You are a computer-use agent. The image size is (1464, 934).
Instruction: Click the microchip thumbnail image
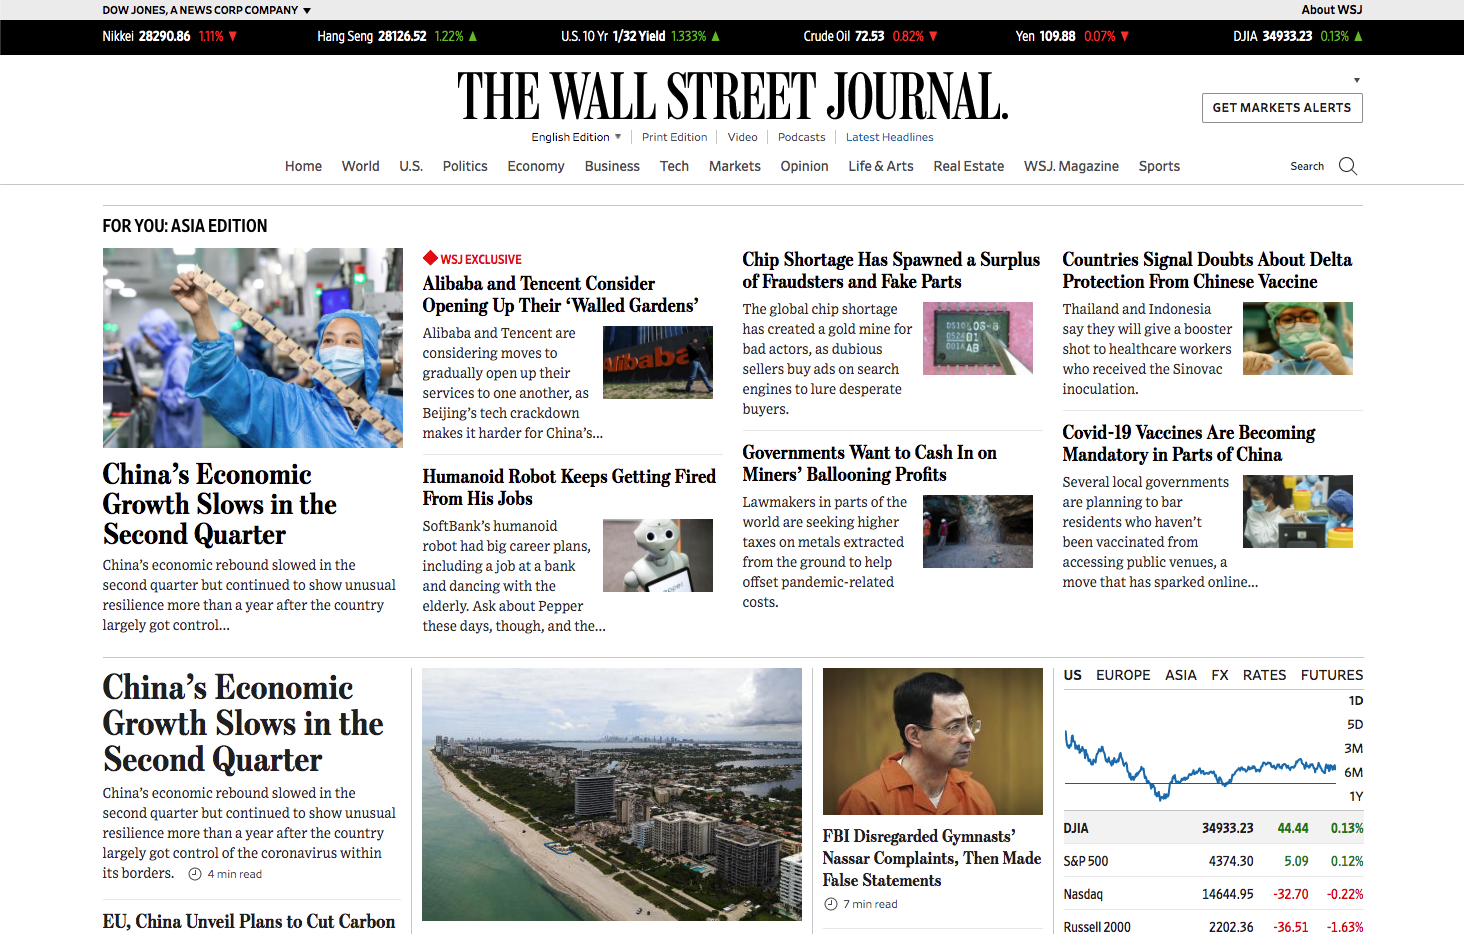coord(978,339)
